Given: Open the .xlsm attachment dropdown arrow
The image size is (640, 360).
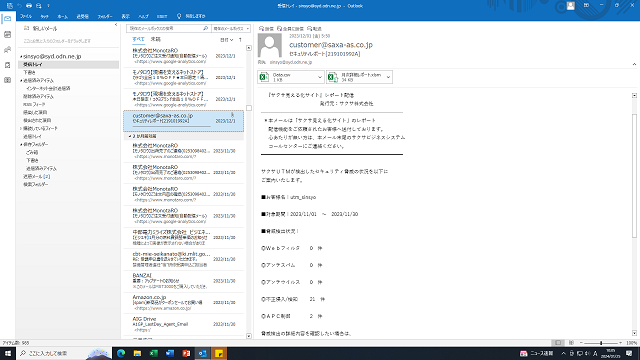Looking at the screenshot, I should point(388,77).
